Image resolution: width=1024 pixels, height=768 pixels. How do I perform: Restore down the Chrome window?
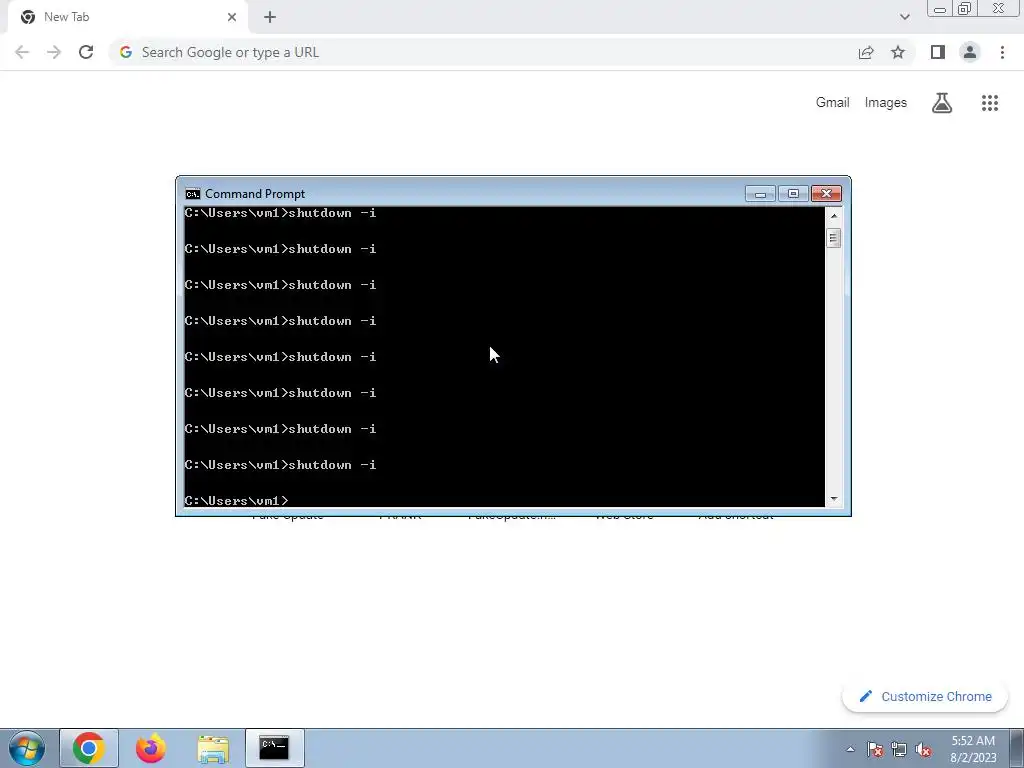(x=964, y=9)
